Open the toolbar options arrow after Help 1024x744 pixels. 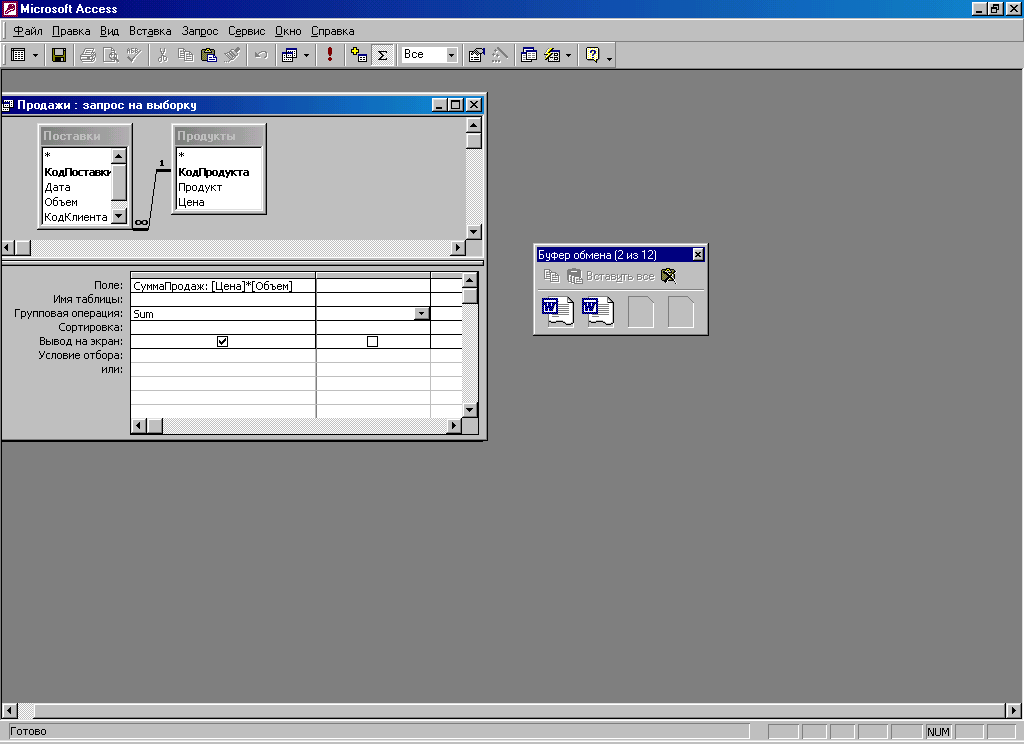[609, 58]
